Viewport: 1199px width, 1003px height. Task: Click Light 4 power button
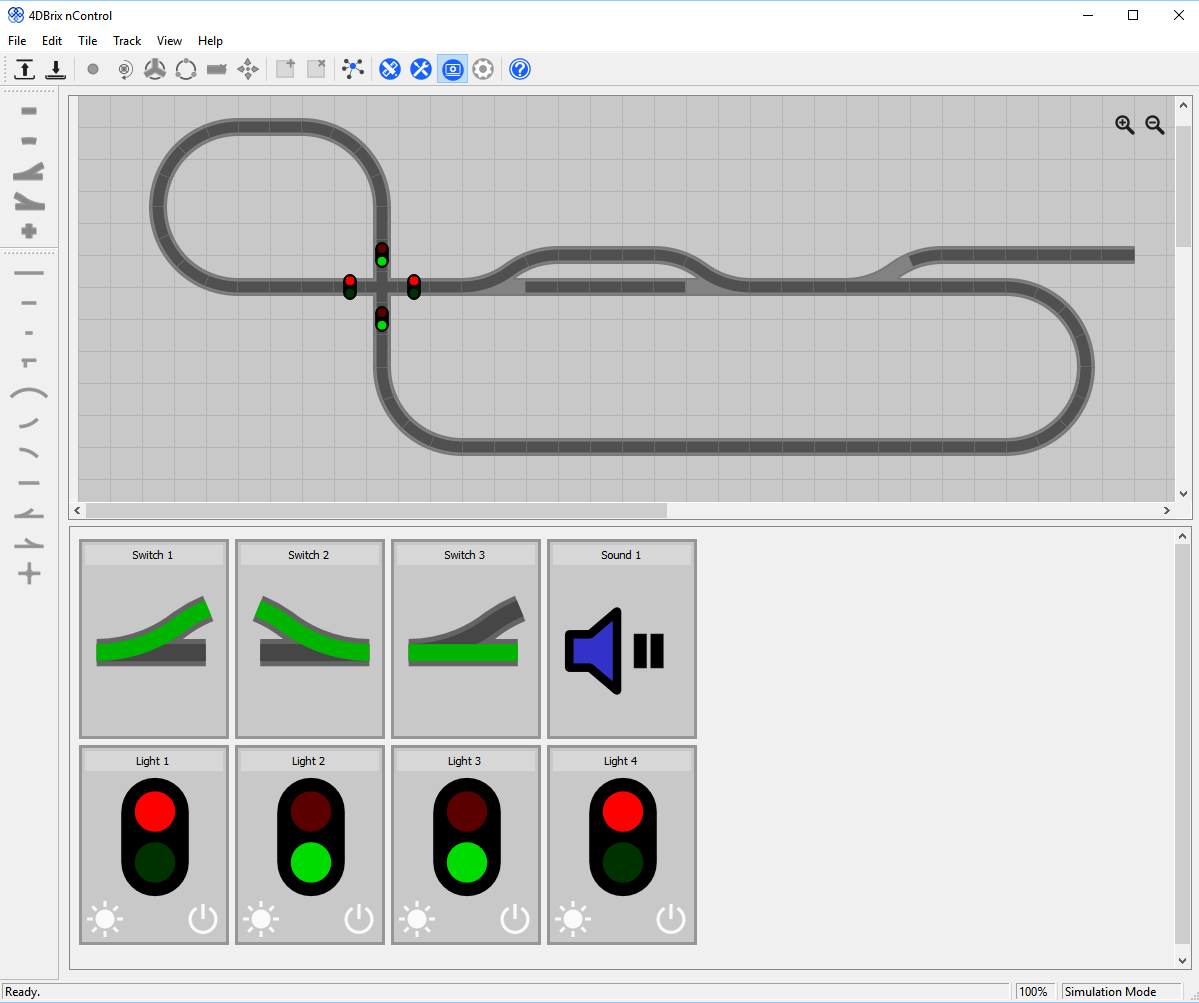tap(671, 919)
